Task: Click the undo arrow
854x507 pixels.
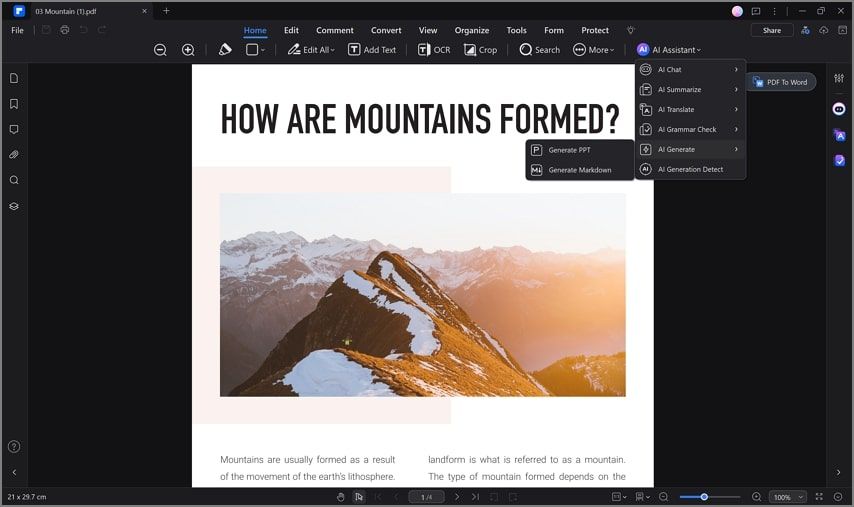Action: click(x=83, y=30)
